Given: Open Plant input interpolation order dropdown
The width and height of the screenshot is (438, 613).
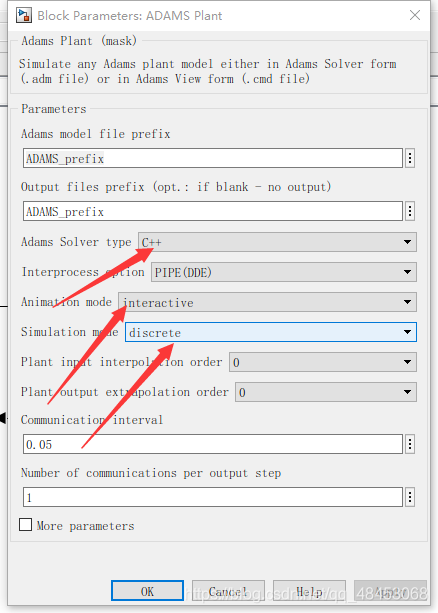Looking at the screenshot, I should click(x=323, y=362).
